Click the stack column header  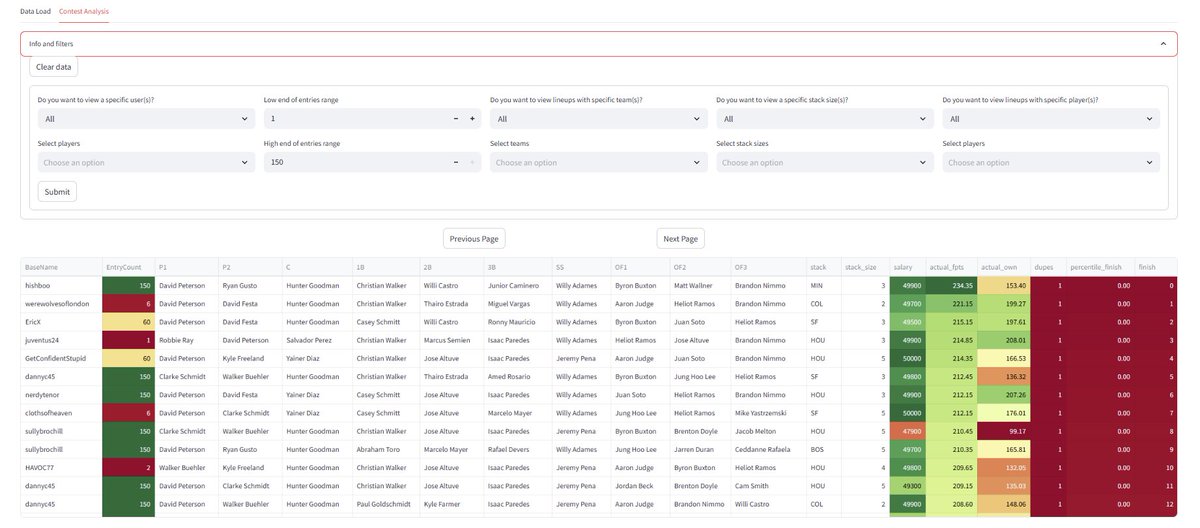(824, 267)
